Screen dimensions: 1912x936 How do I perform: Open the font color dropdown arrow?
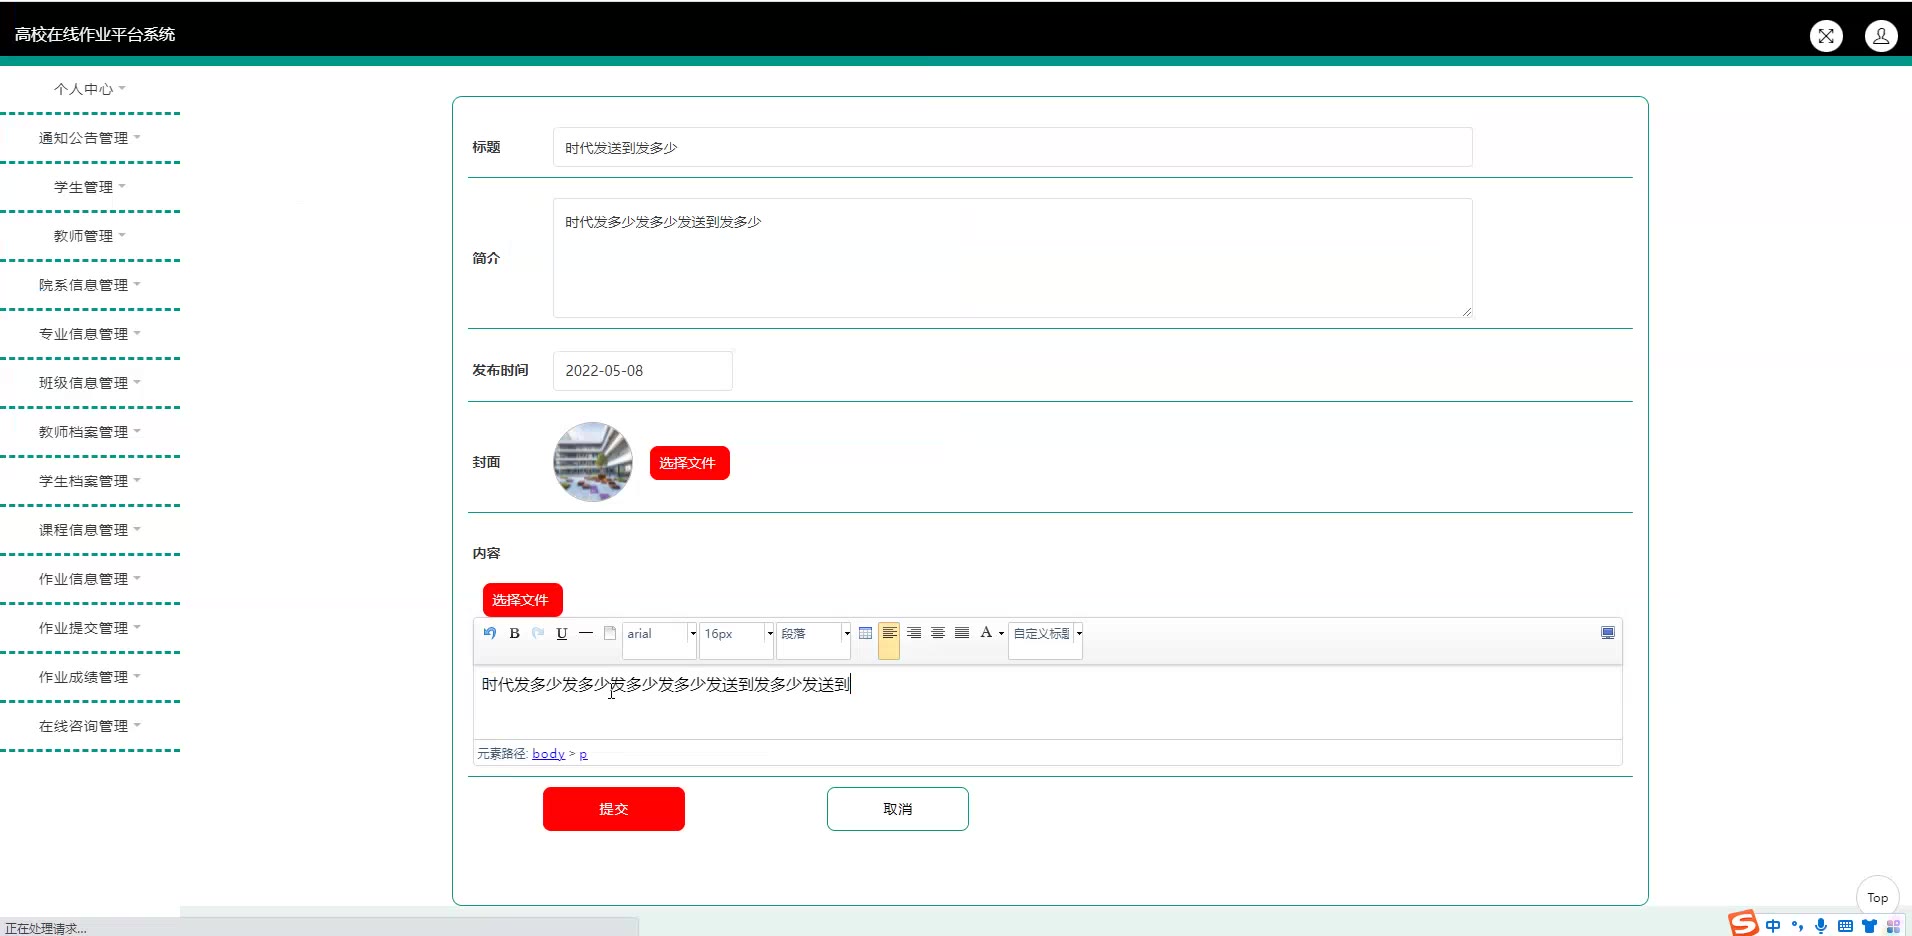1001,633
